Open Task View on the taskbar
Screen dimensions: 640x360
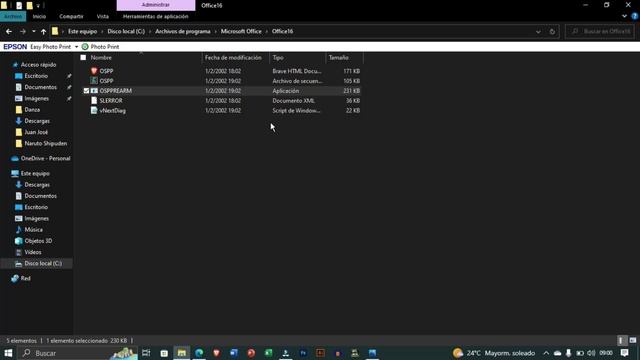coord(146,353)
